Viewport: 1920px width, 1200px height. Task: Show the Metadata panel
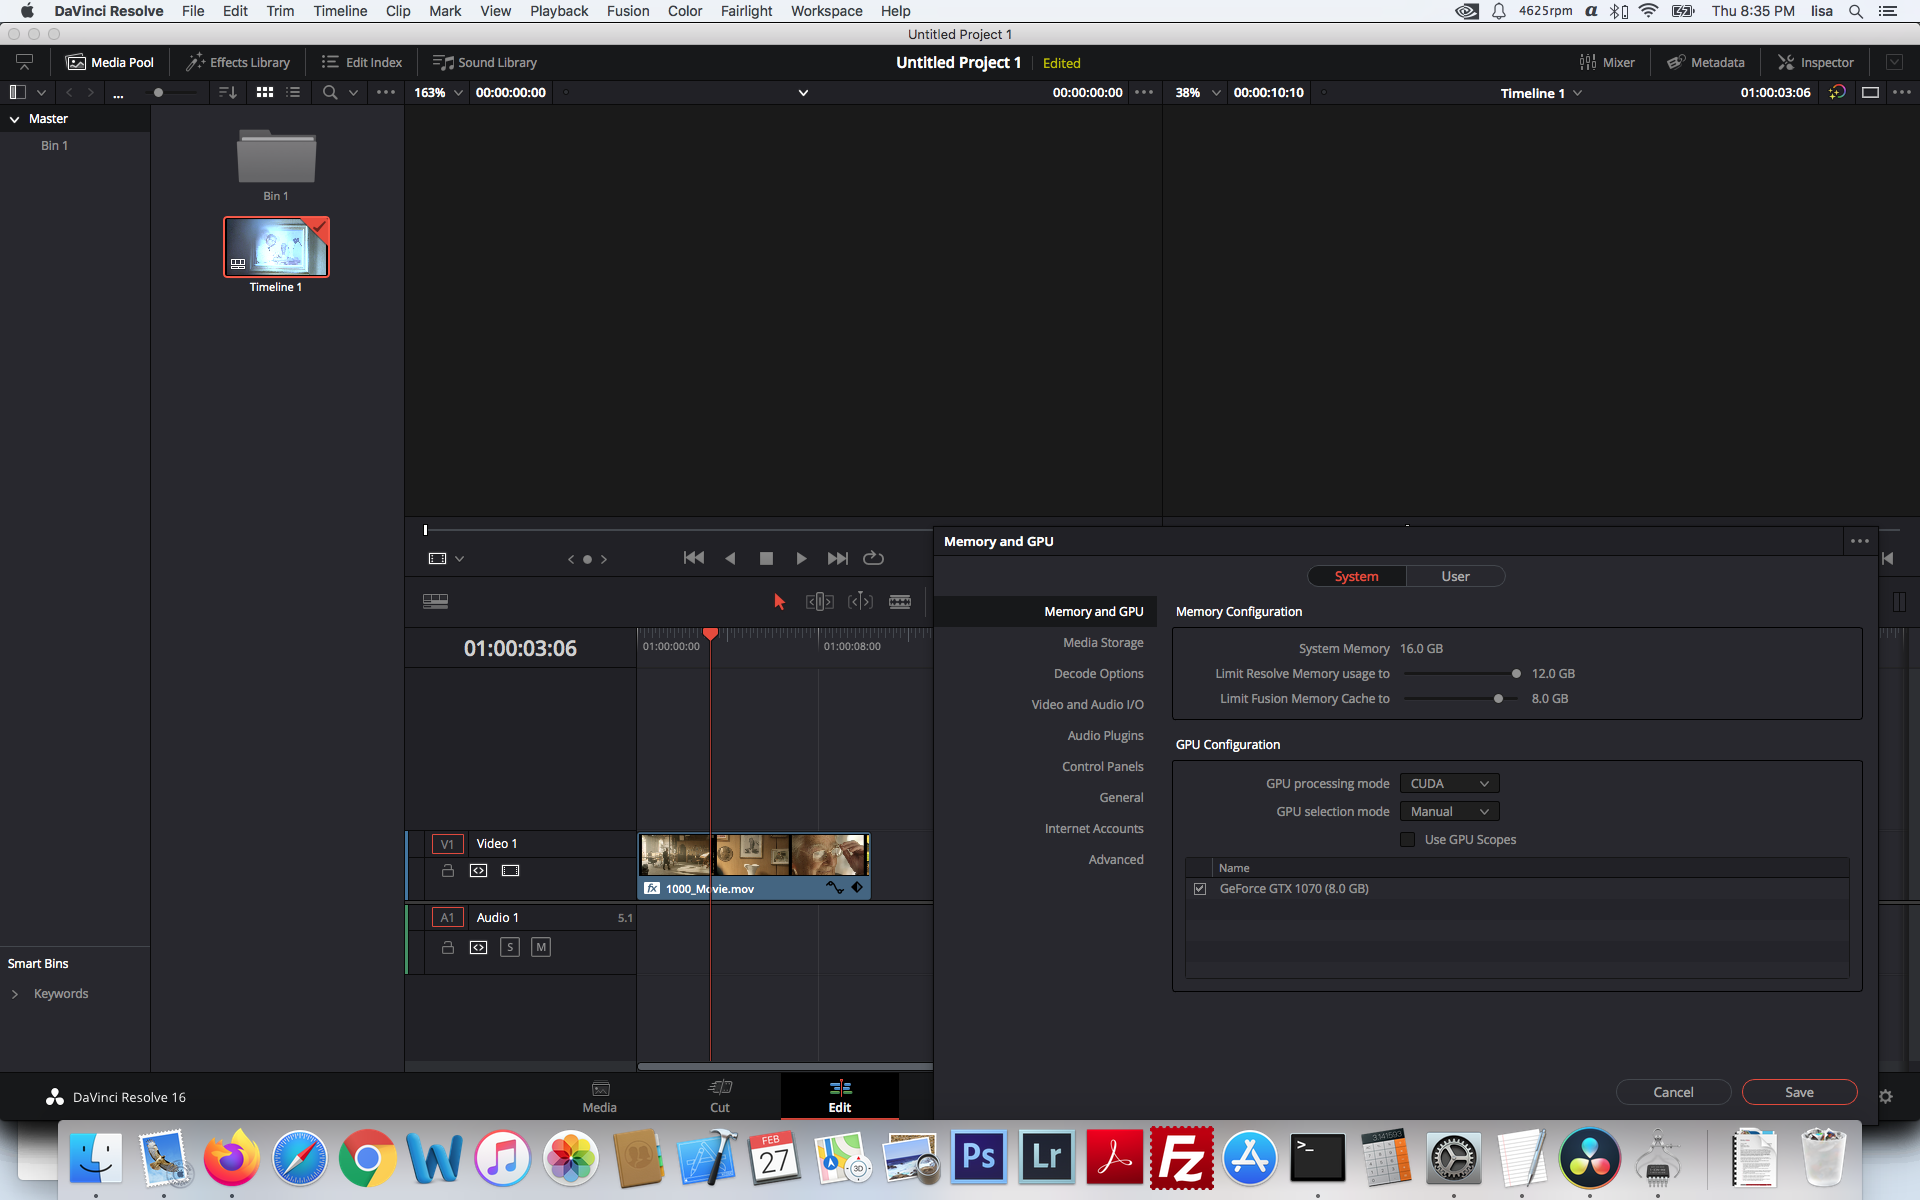point(1706,62)
